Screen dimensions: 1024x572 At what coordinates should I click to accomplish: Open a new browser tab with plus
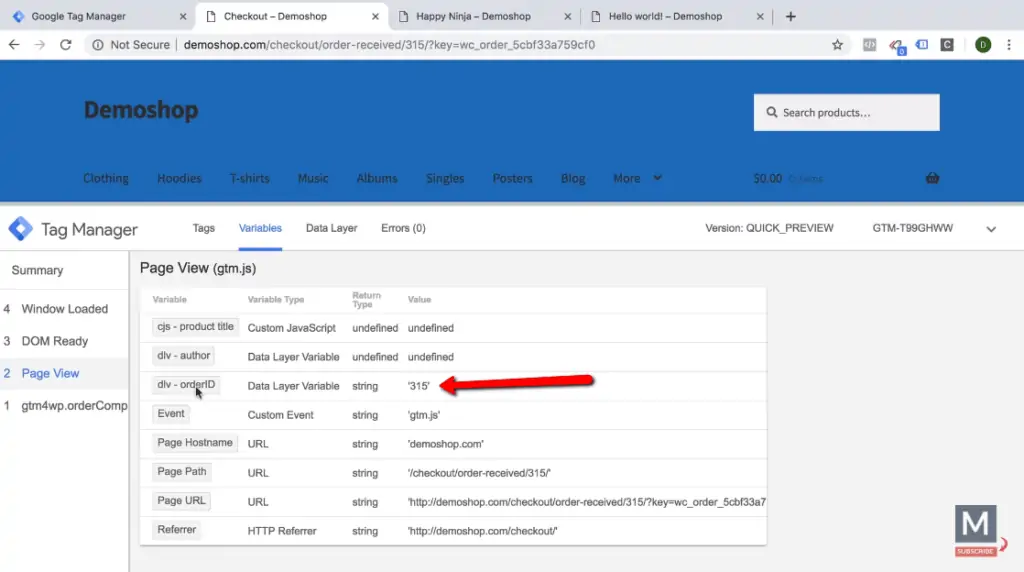[x=791, y=16]
